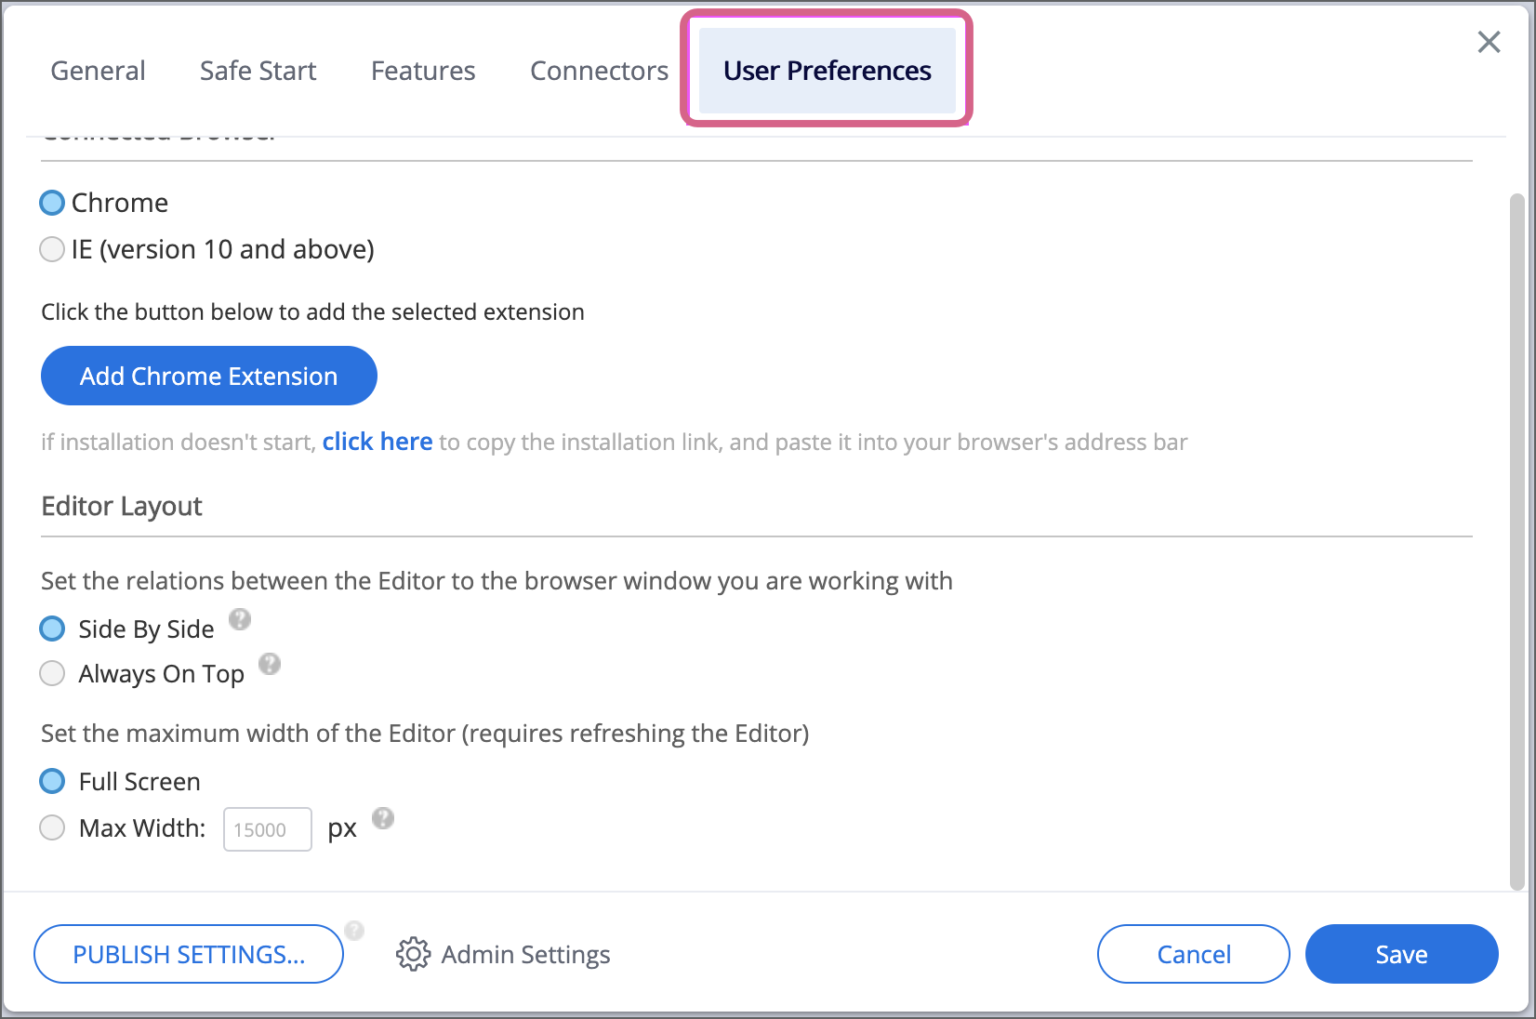Click the 'click here' installation link
The width and height of the screenshot is (1536, 1019).
377,441
